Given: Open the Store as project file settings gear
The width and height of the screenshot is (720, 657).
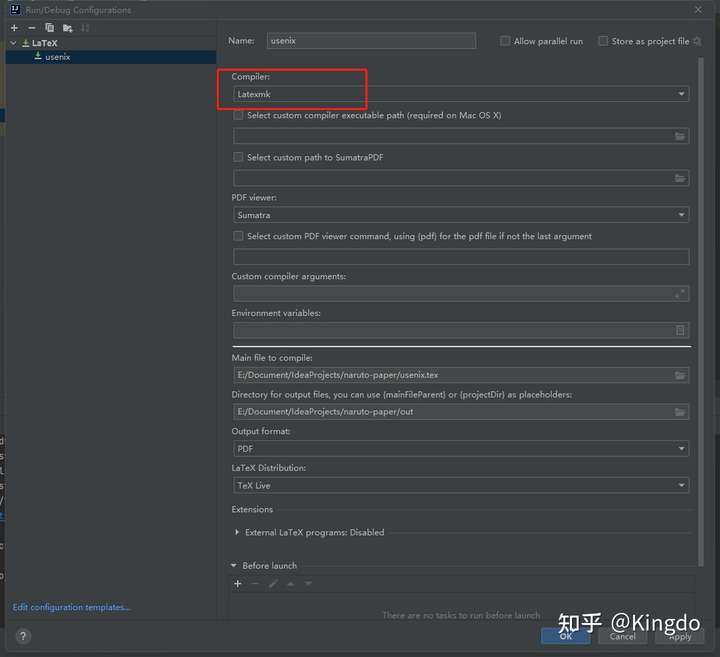Looking at the screenshot, I should [697, 41].
